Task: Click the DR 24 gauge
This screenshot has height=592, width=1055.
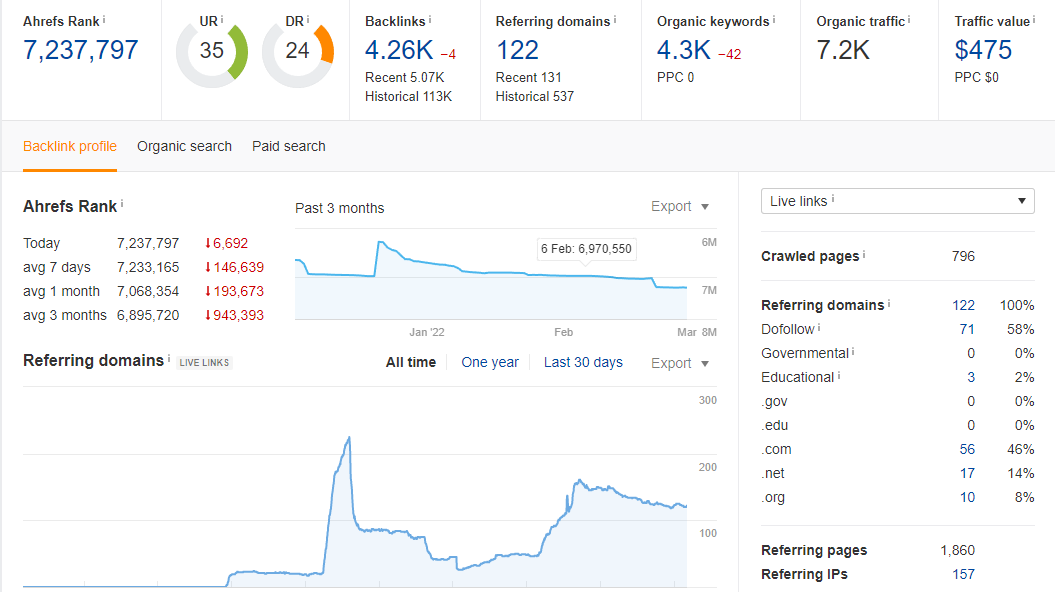Action: [297, 51]
